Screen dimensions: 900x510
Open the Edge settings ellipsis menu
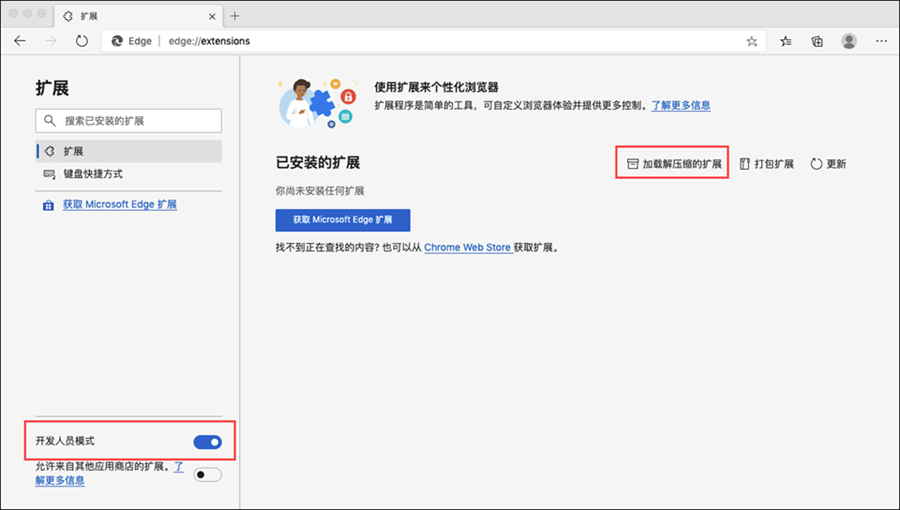881,41
